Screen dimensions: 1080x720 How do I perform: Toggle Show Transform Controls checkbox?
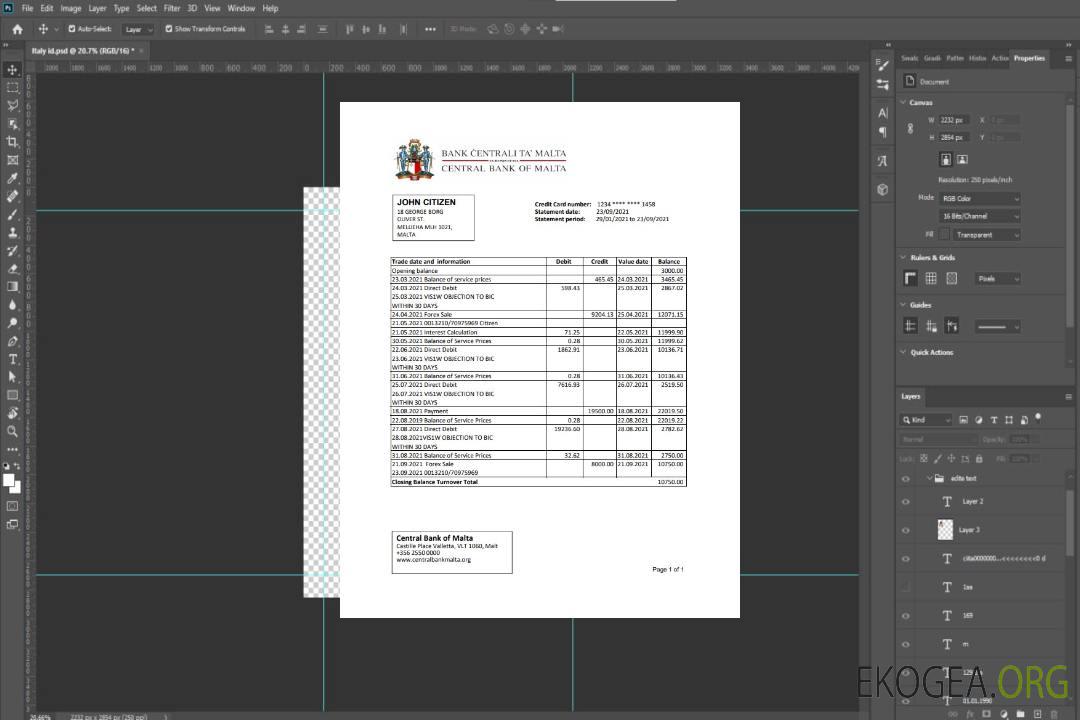[x=169, y=29]
